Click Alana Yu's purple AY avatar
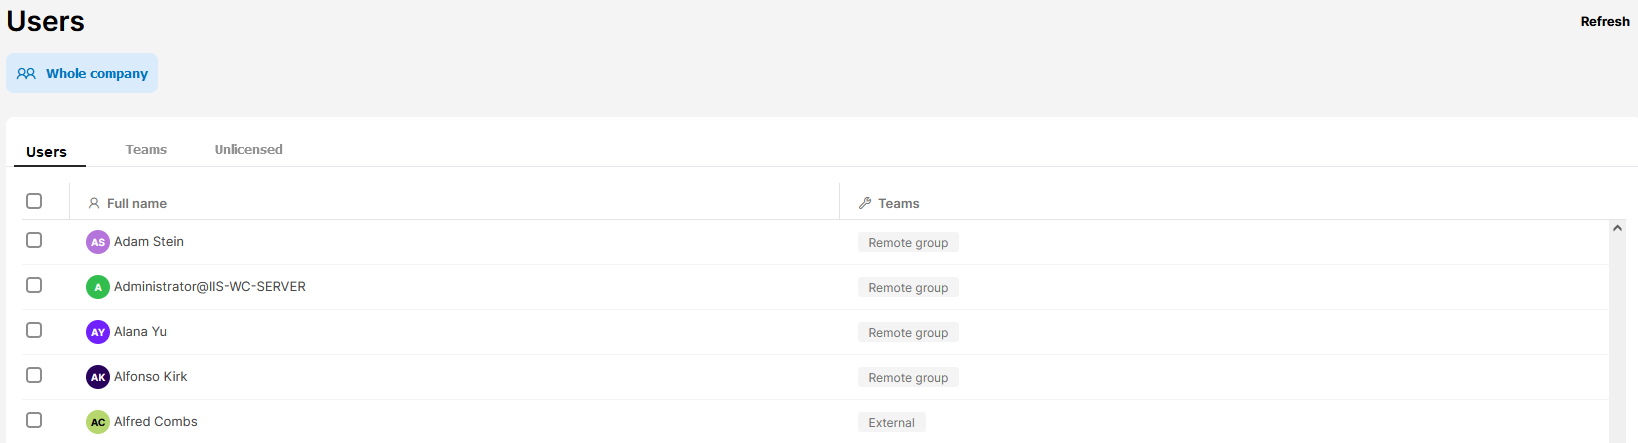The height and width of the screenshot is (443, 1638). pyautogui.click(x=97, y=332)
